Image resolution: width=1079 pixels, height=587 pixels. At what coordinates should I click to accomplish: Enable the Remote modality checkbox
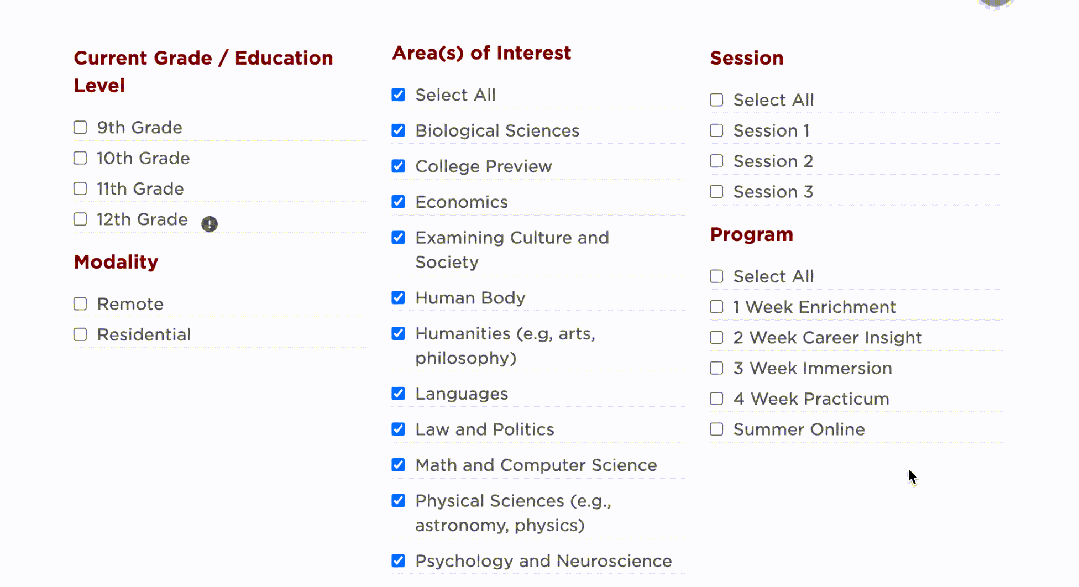coord(81,304)
